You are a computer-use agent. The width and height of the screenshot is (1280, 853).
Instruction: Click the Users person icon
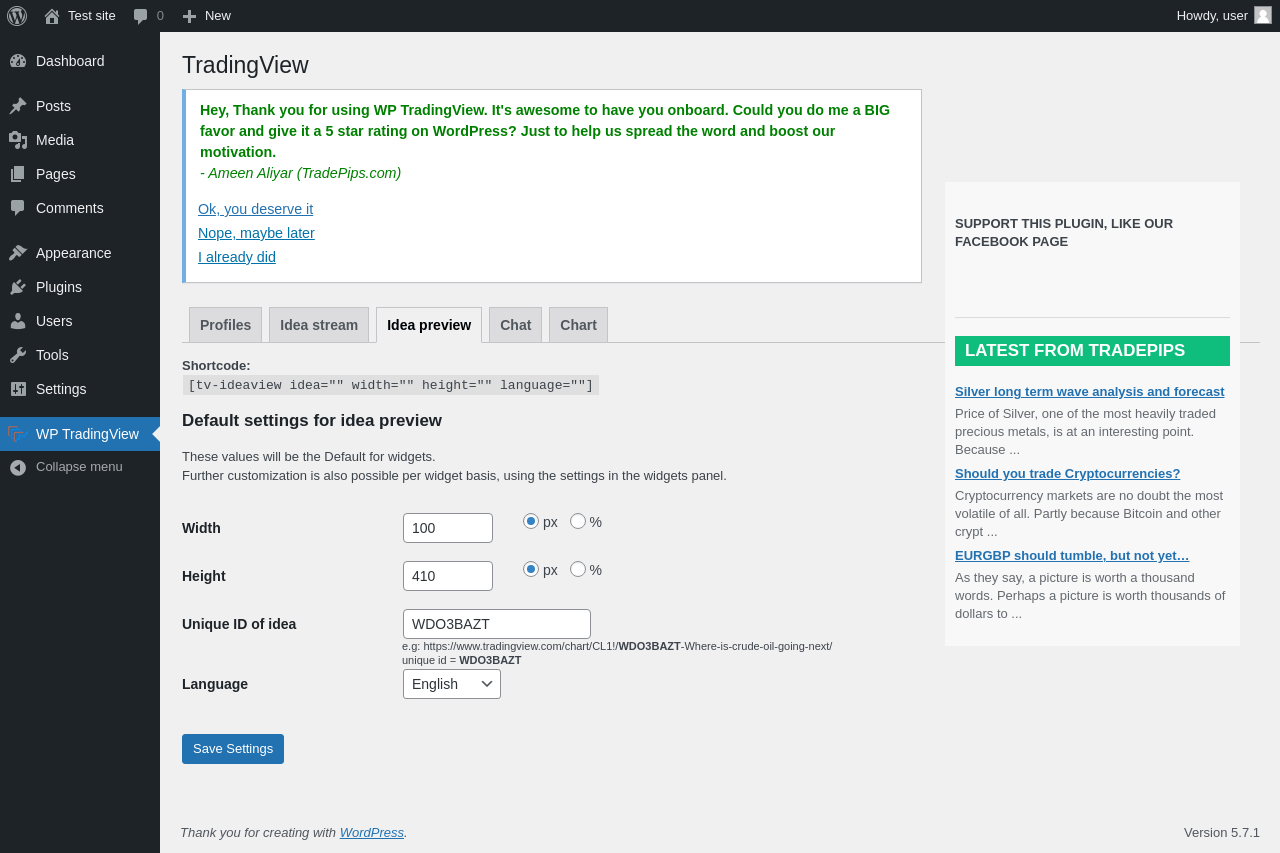click(18, 321)
